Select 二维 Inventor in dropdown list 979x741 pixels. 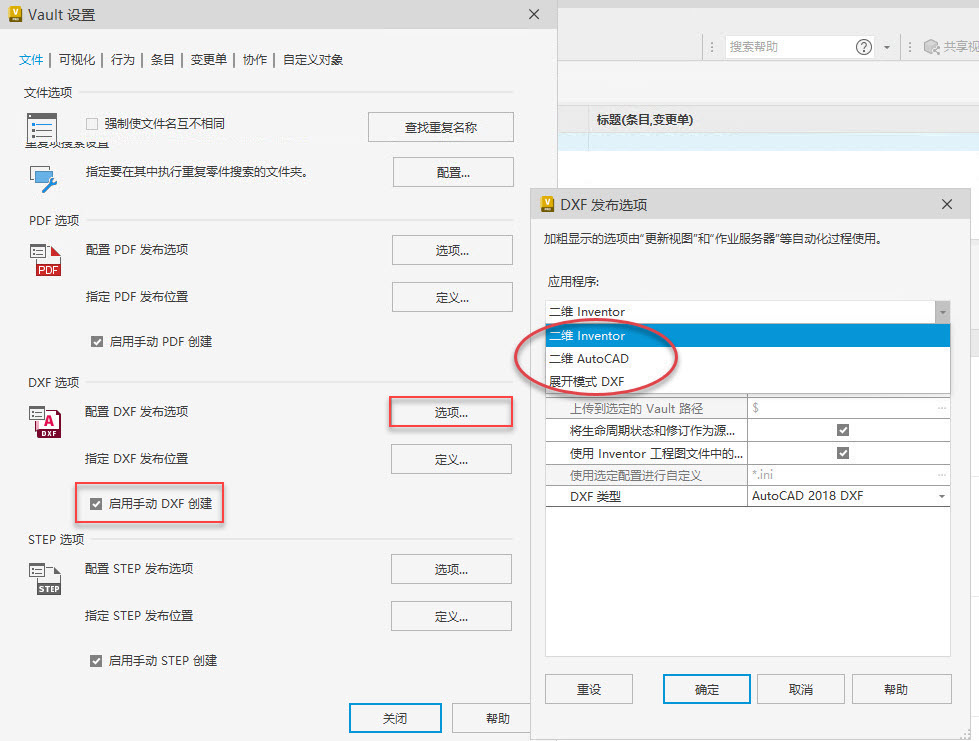(747, 336)
